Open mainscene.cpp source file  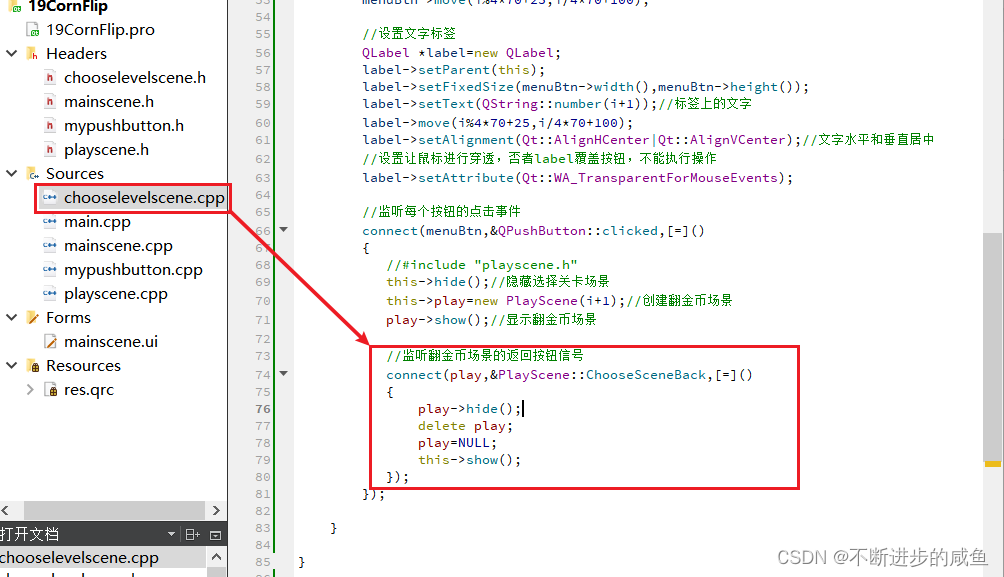click(118, 245)
